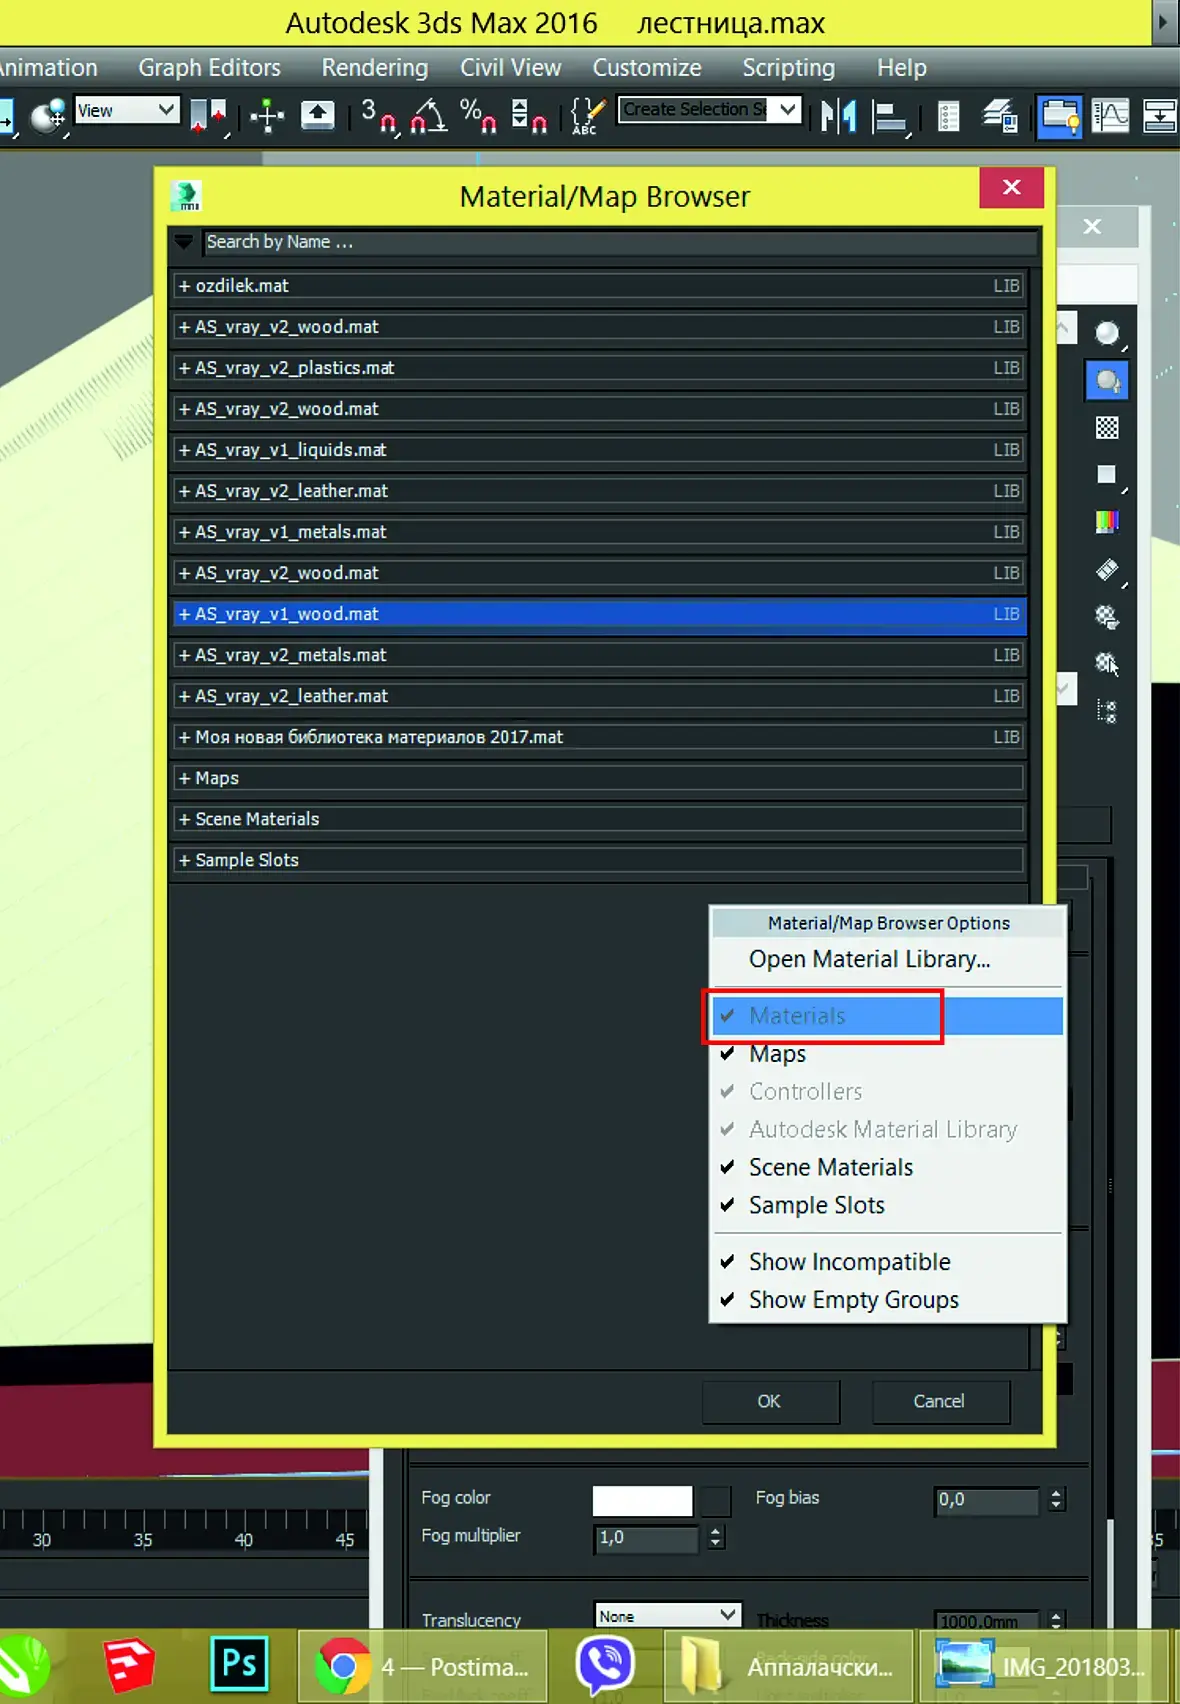Uncheck Sample Slots option
Screen dimensions: 1180x1704
[887, 1206]
